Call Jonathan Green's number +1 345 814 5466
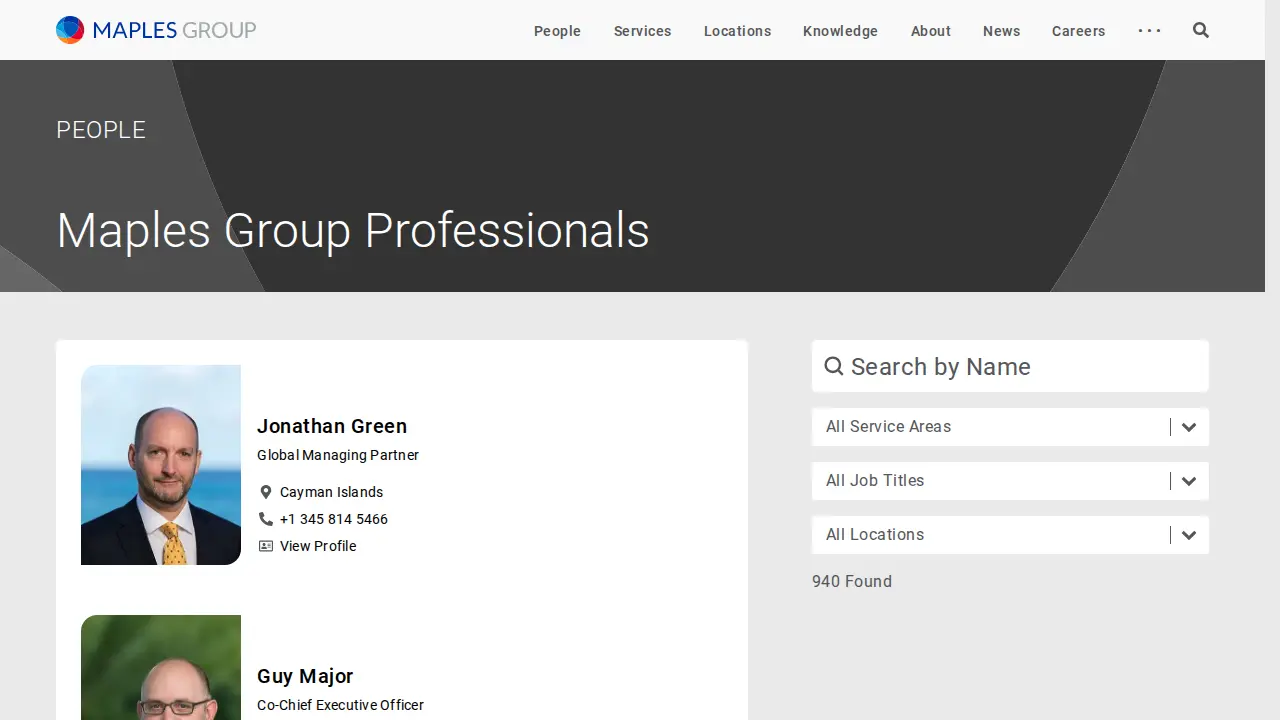Image resolution: width=1280 pixels, height=720 pixels. point(334,519)
